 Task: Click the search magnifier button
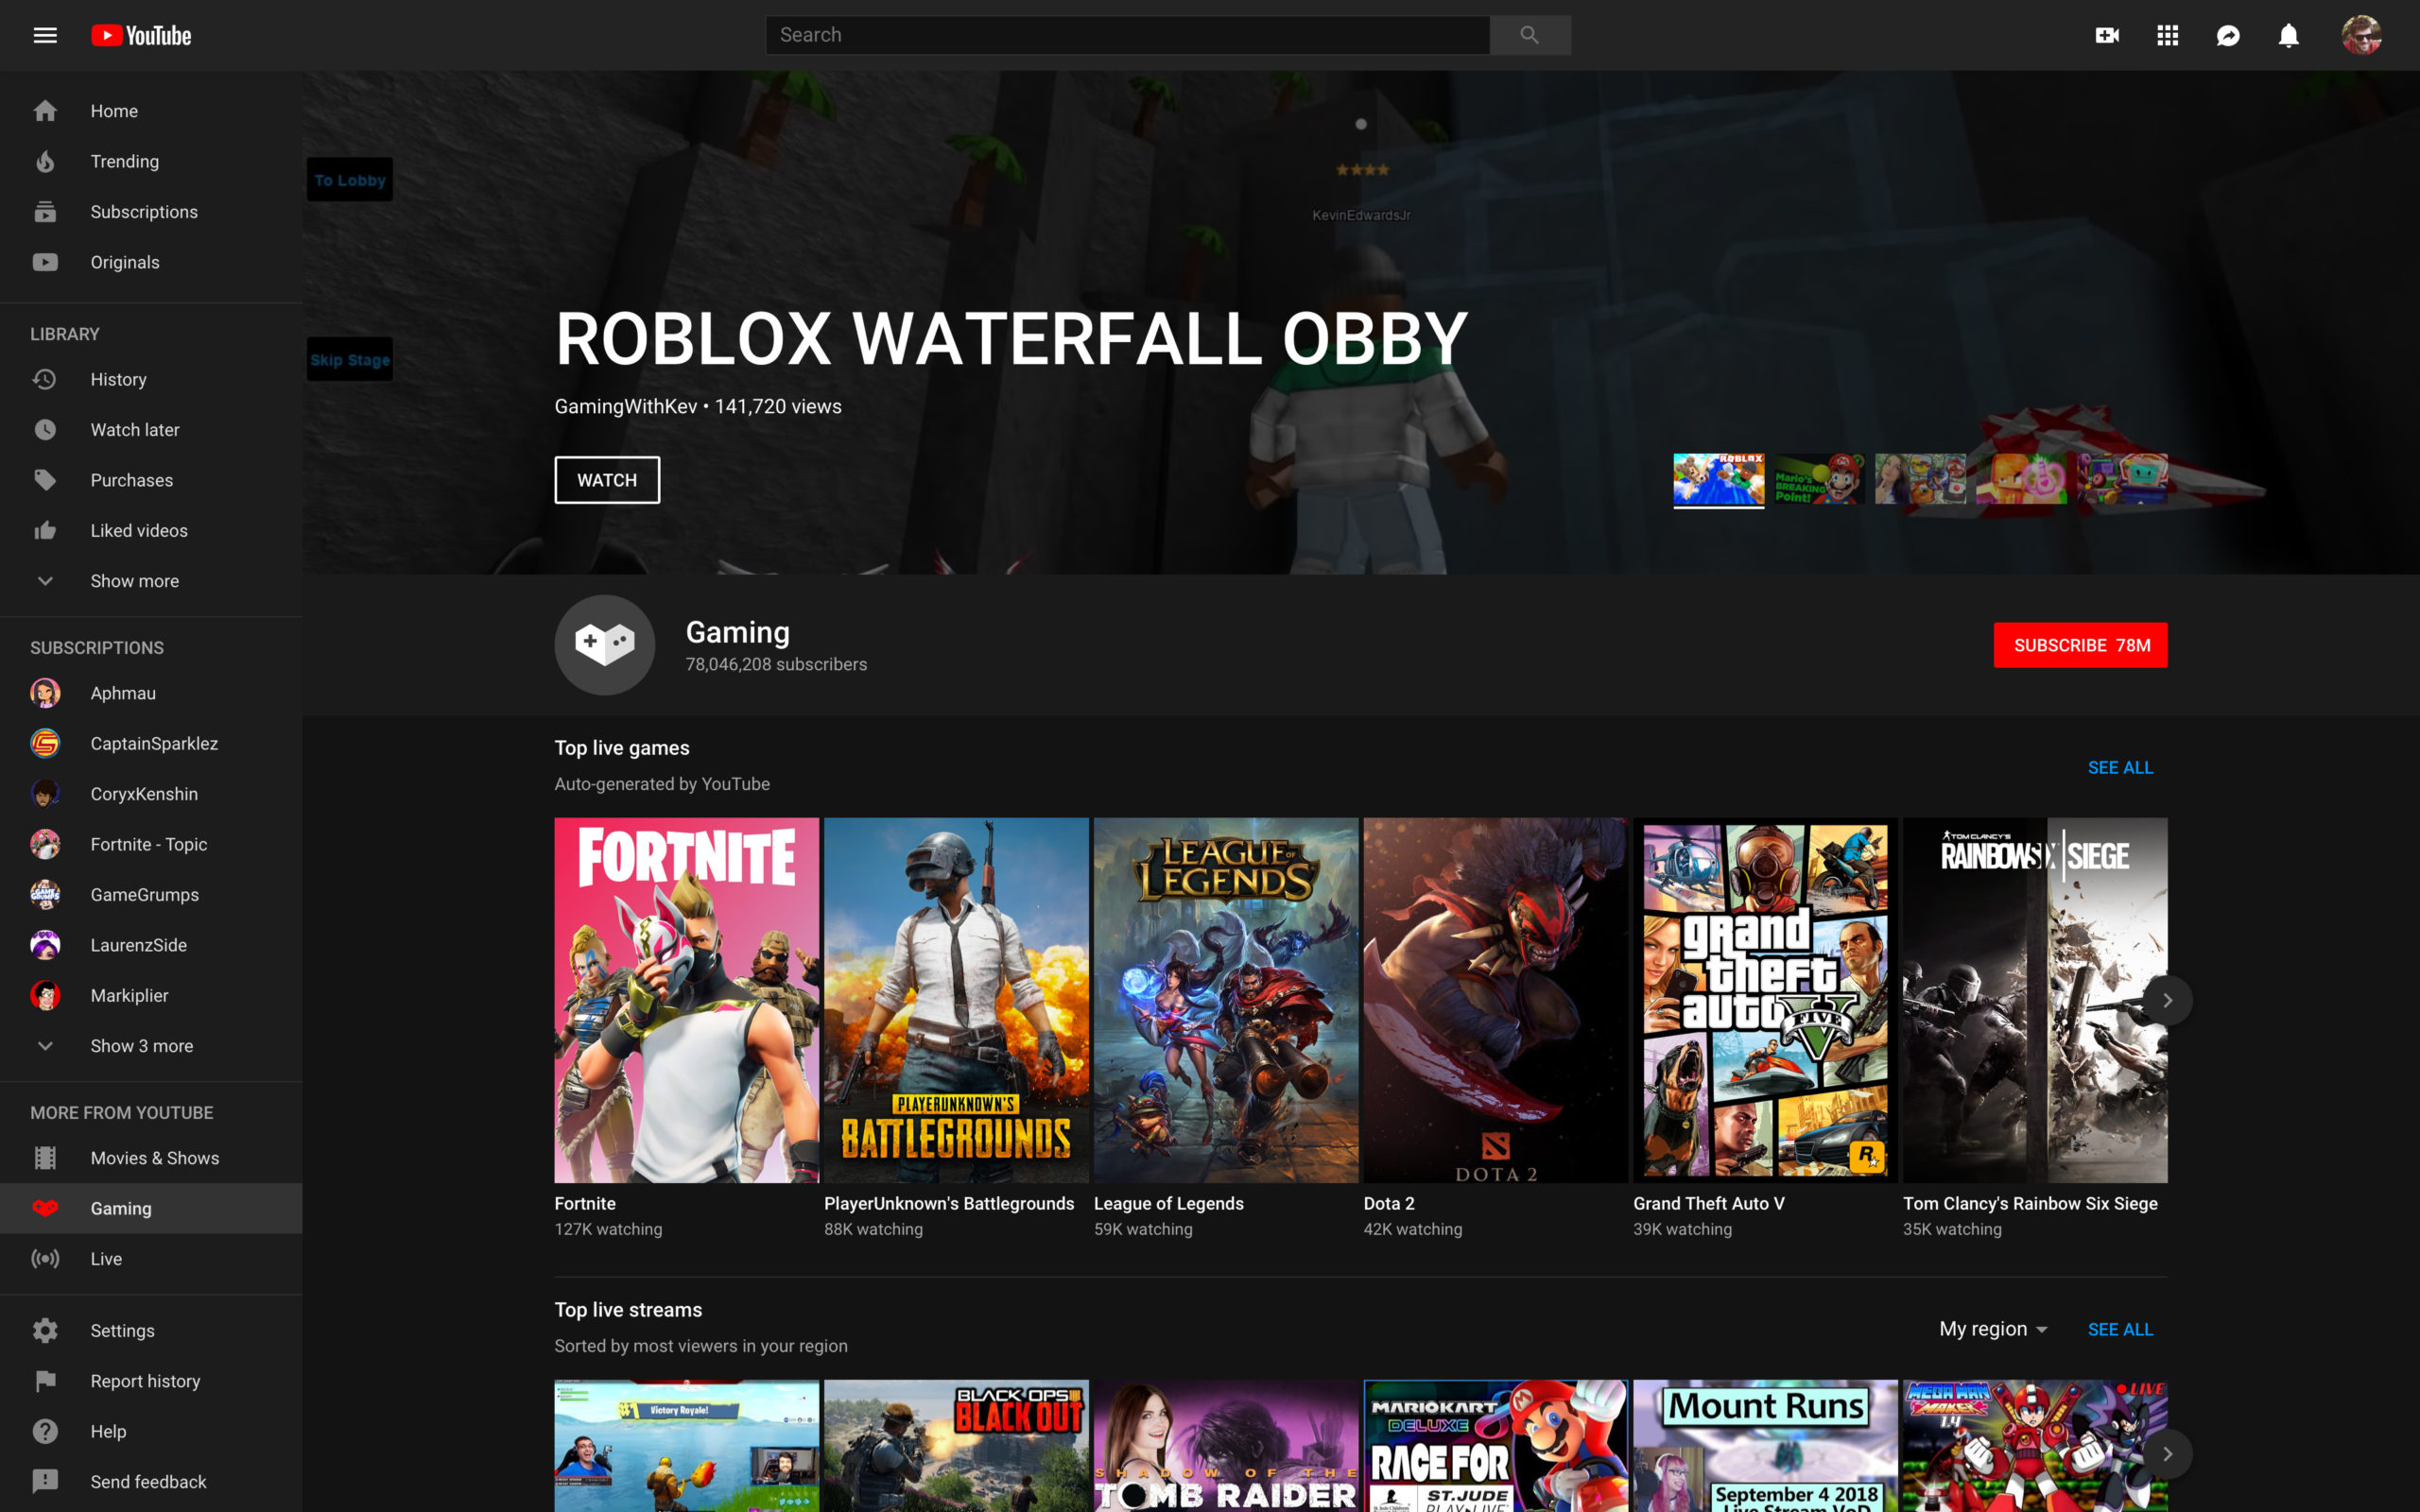click(1529, 35)
